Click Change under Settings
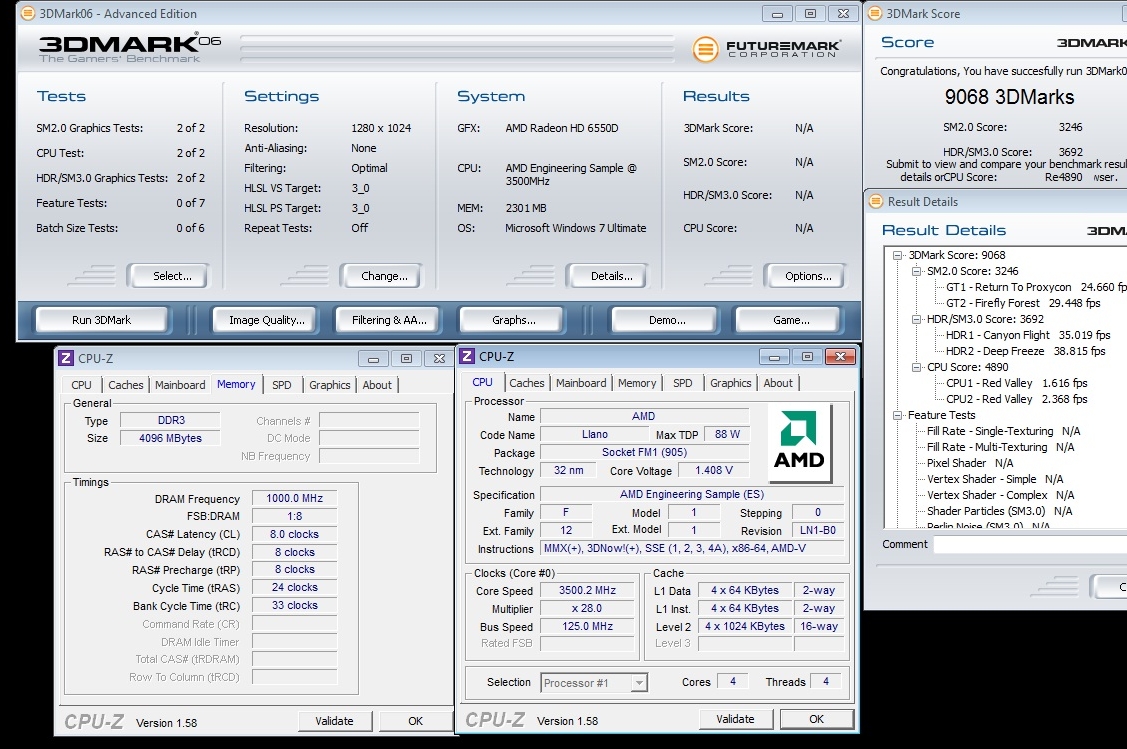Viewport: 1127px width, 749px height. pos(384,276)
